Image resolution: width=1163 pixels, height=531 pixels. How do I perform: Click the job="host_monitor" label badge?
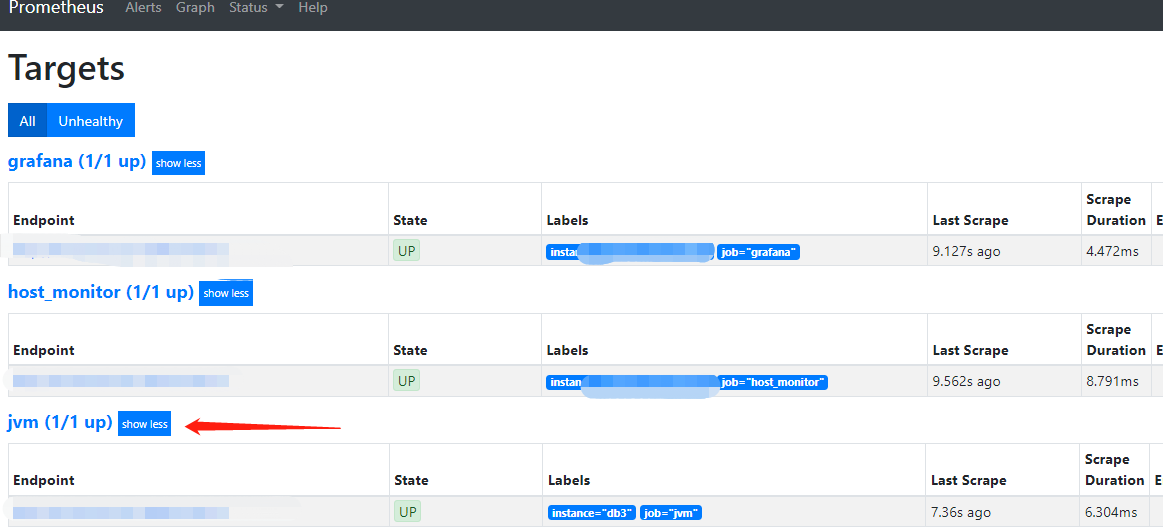pyautogui.click(x=772, y=383)
